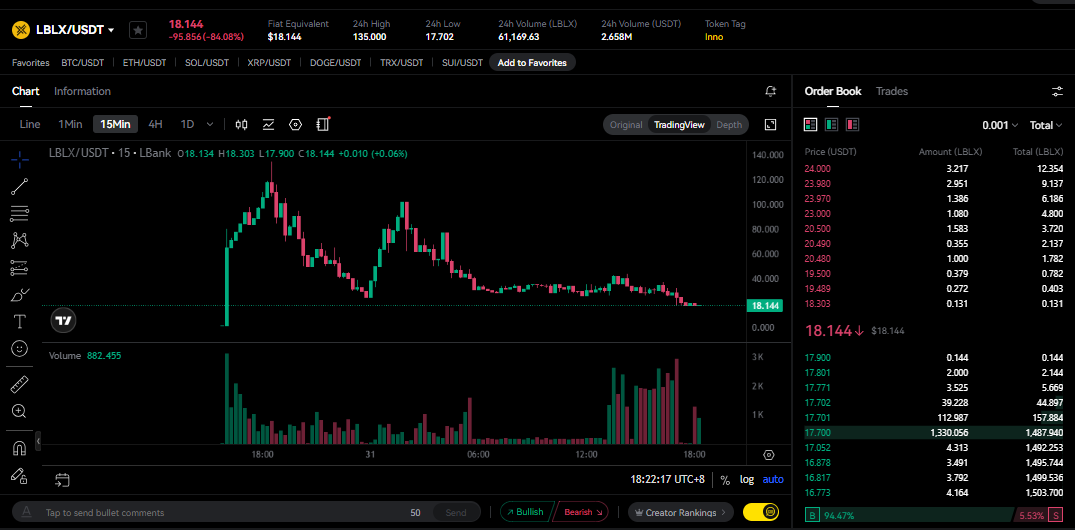Toggle magnet mode for drawings

[x=20, y=449]
